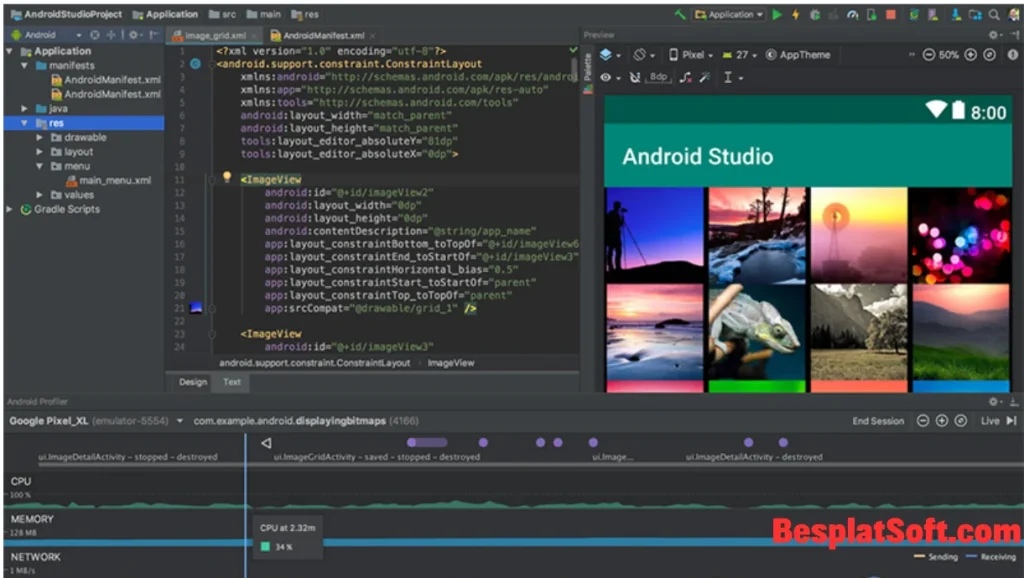The height and width of the screenshot is (578, 1024).
Task: Select the AVD Manager icon
Action: [934, 14]
